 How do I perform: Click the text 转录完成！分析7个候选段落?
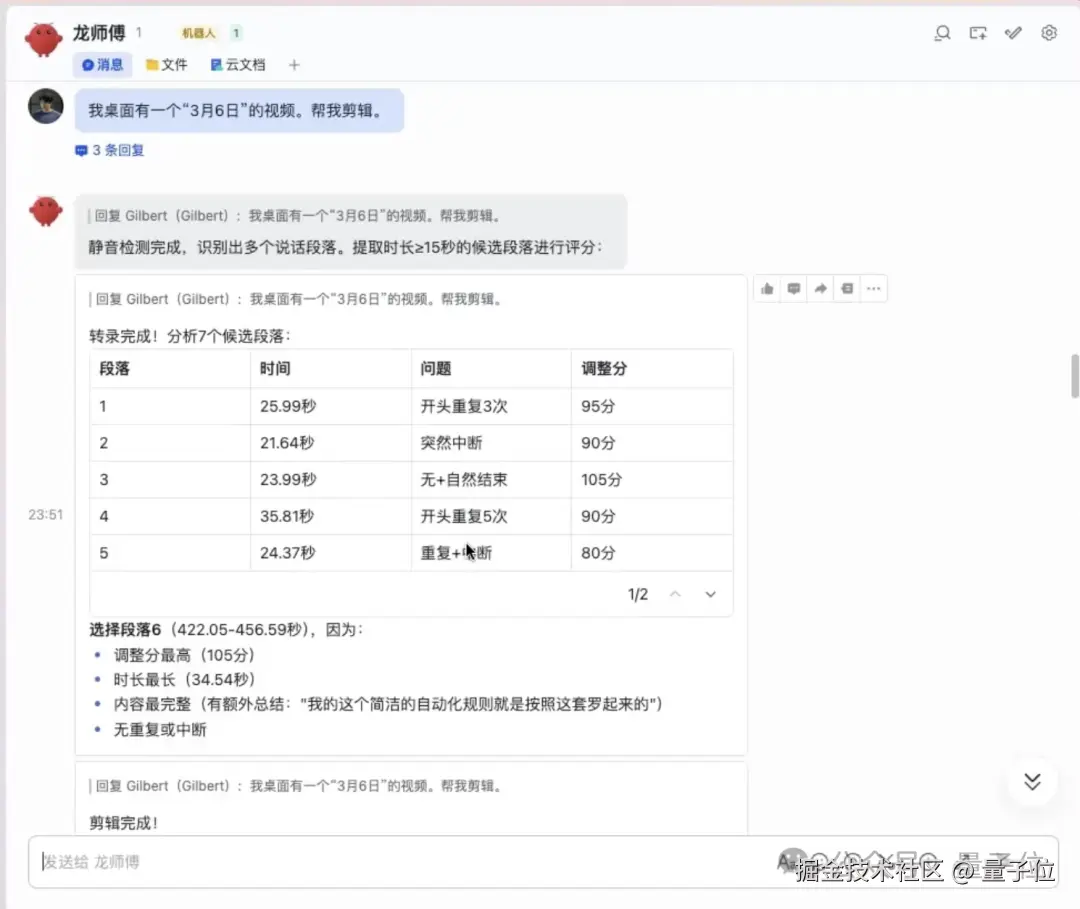[190, 336]
